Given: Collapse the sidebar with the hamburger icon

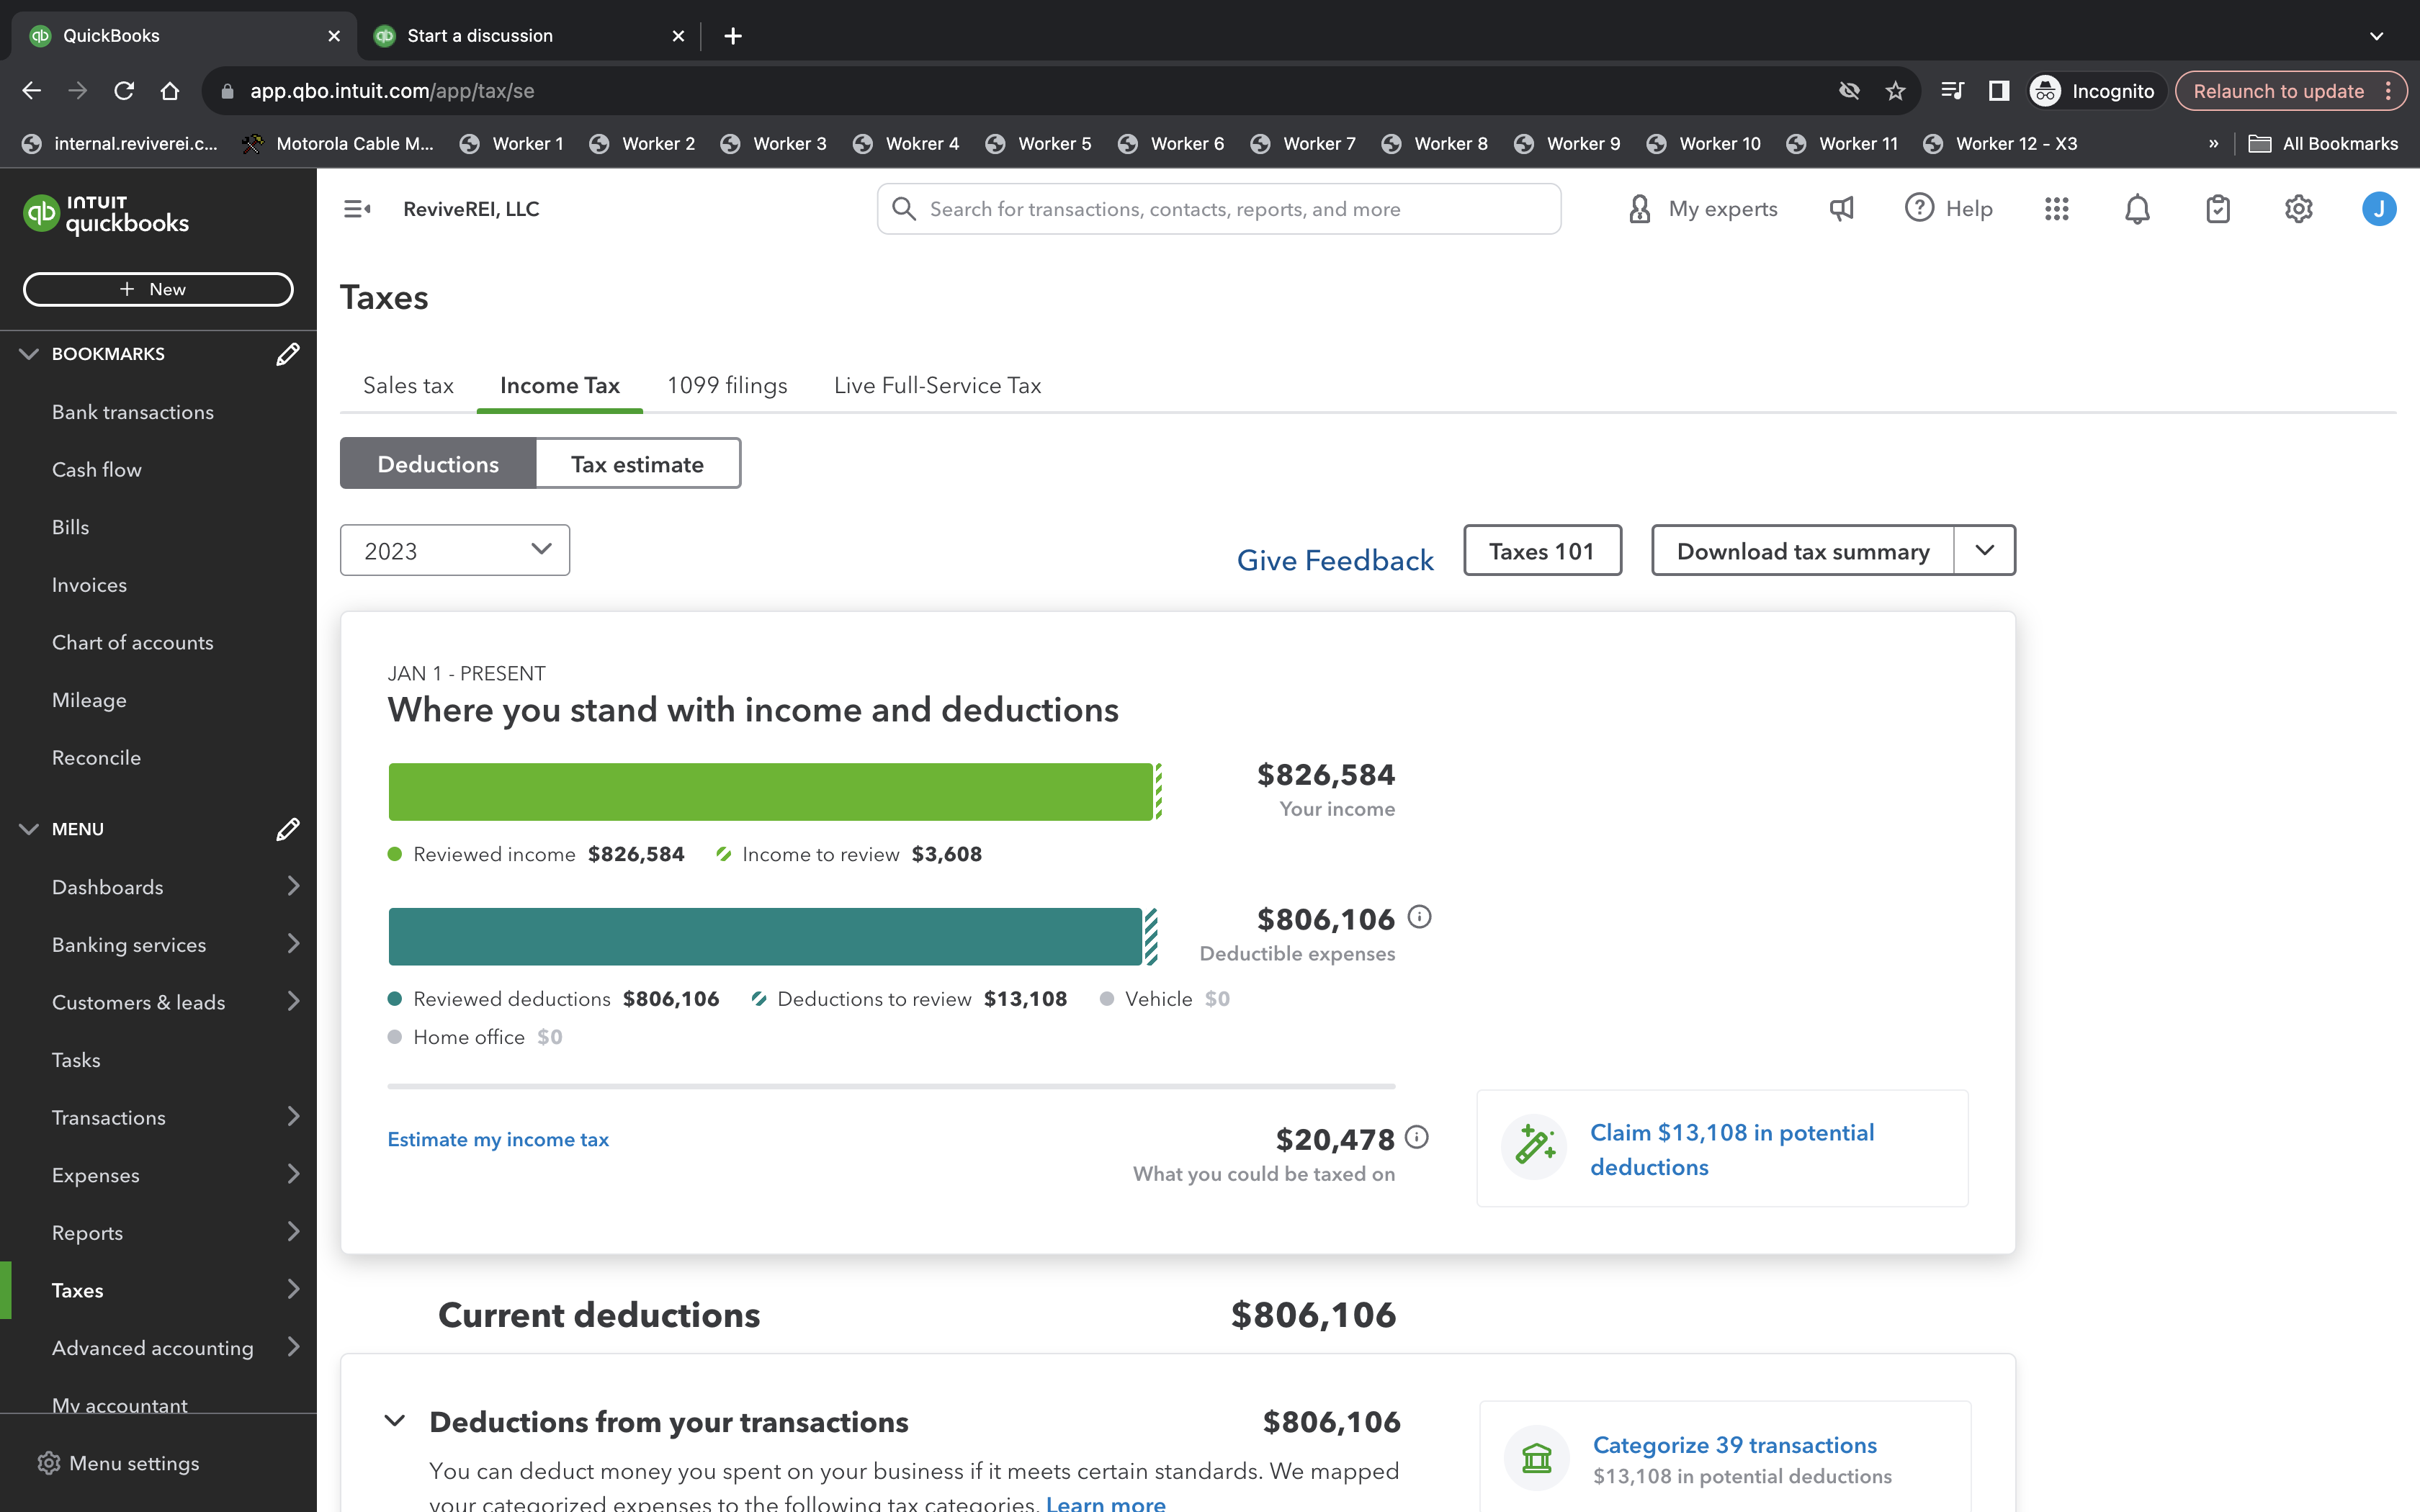Looking at the screenshot, I should point(358,209).
